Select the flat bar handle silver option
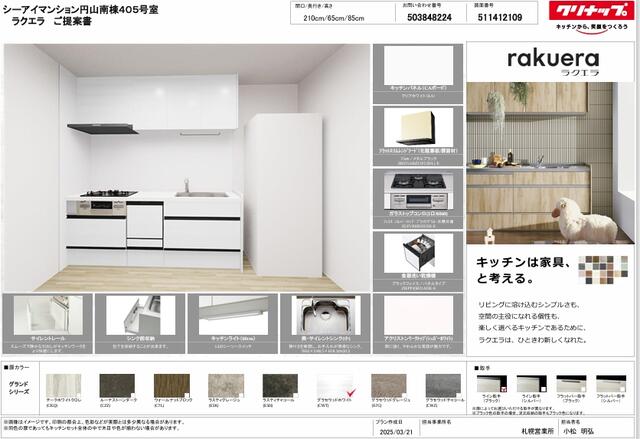This screenshot has height=439, width=640. 611,384
